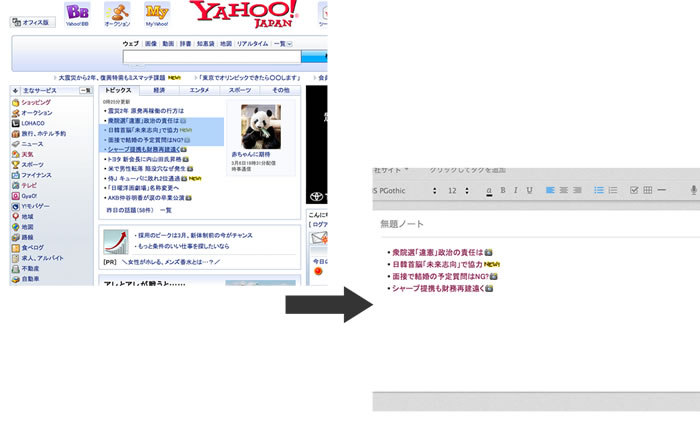This screenshot has width=700, height=421.
Task: Expand the 一覧 search category dropdown
Action: pos(282,44)
